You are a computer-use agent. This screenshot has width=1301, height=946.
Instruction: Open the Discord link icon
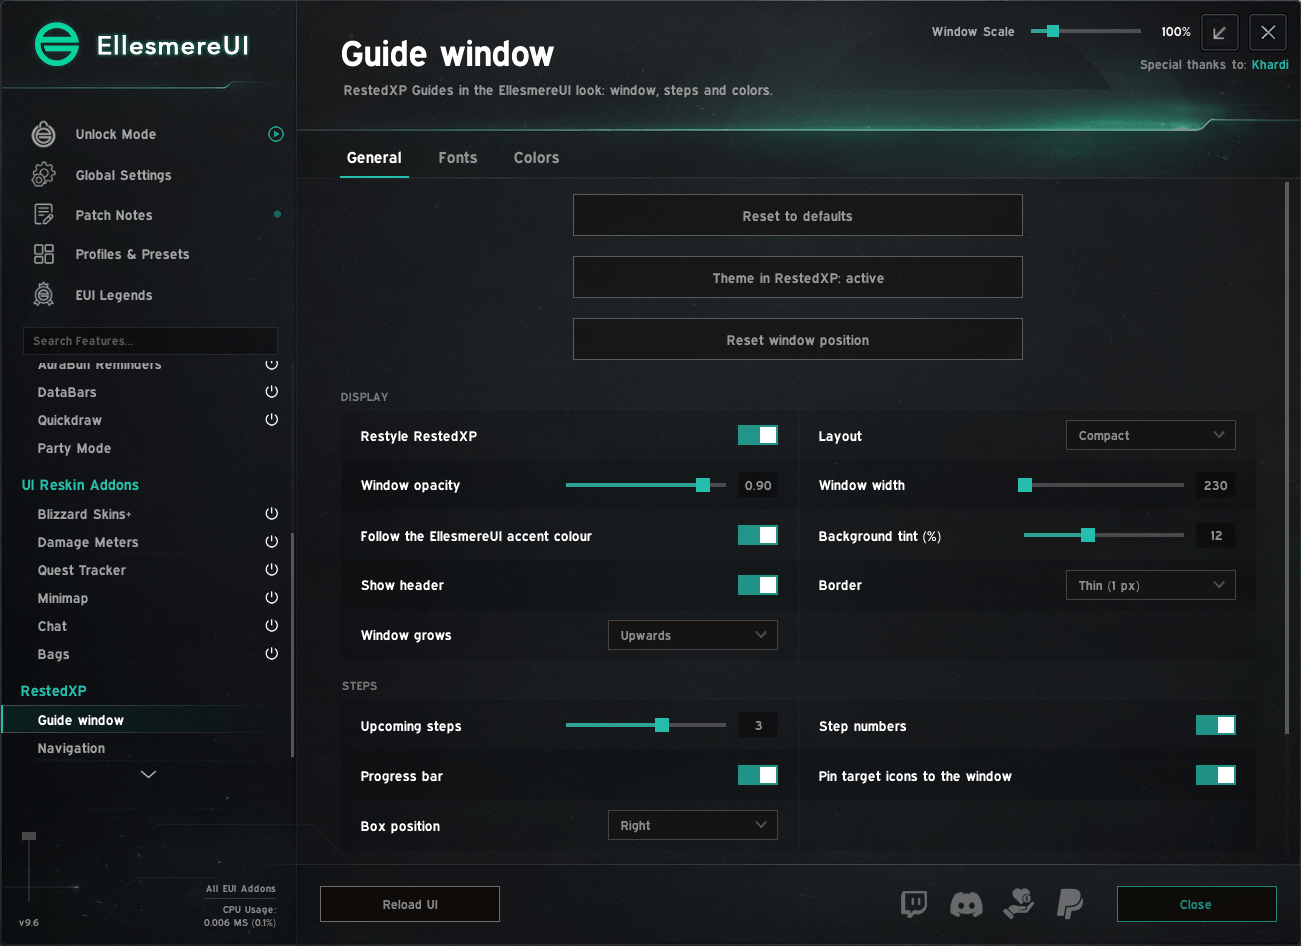[x=966, y=905]
